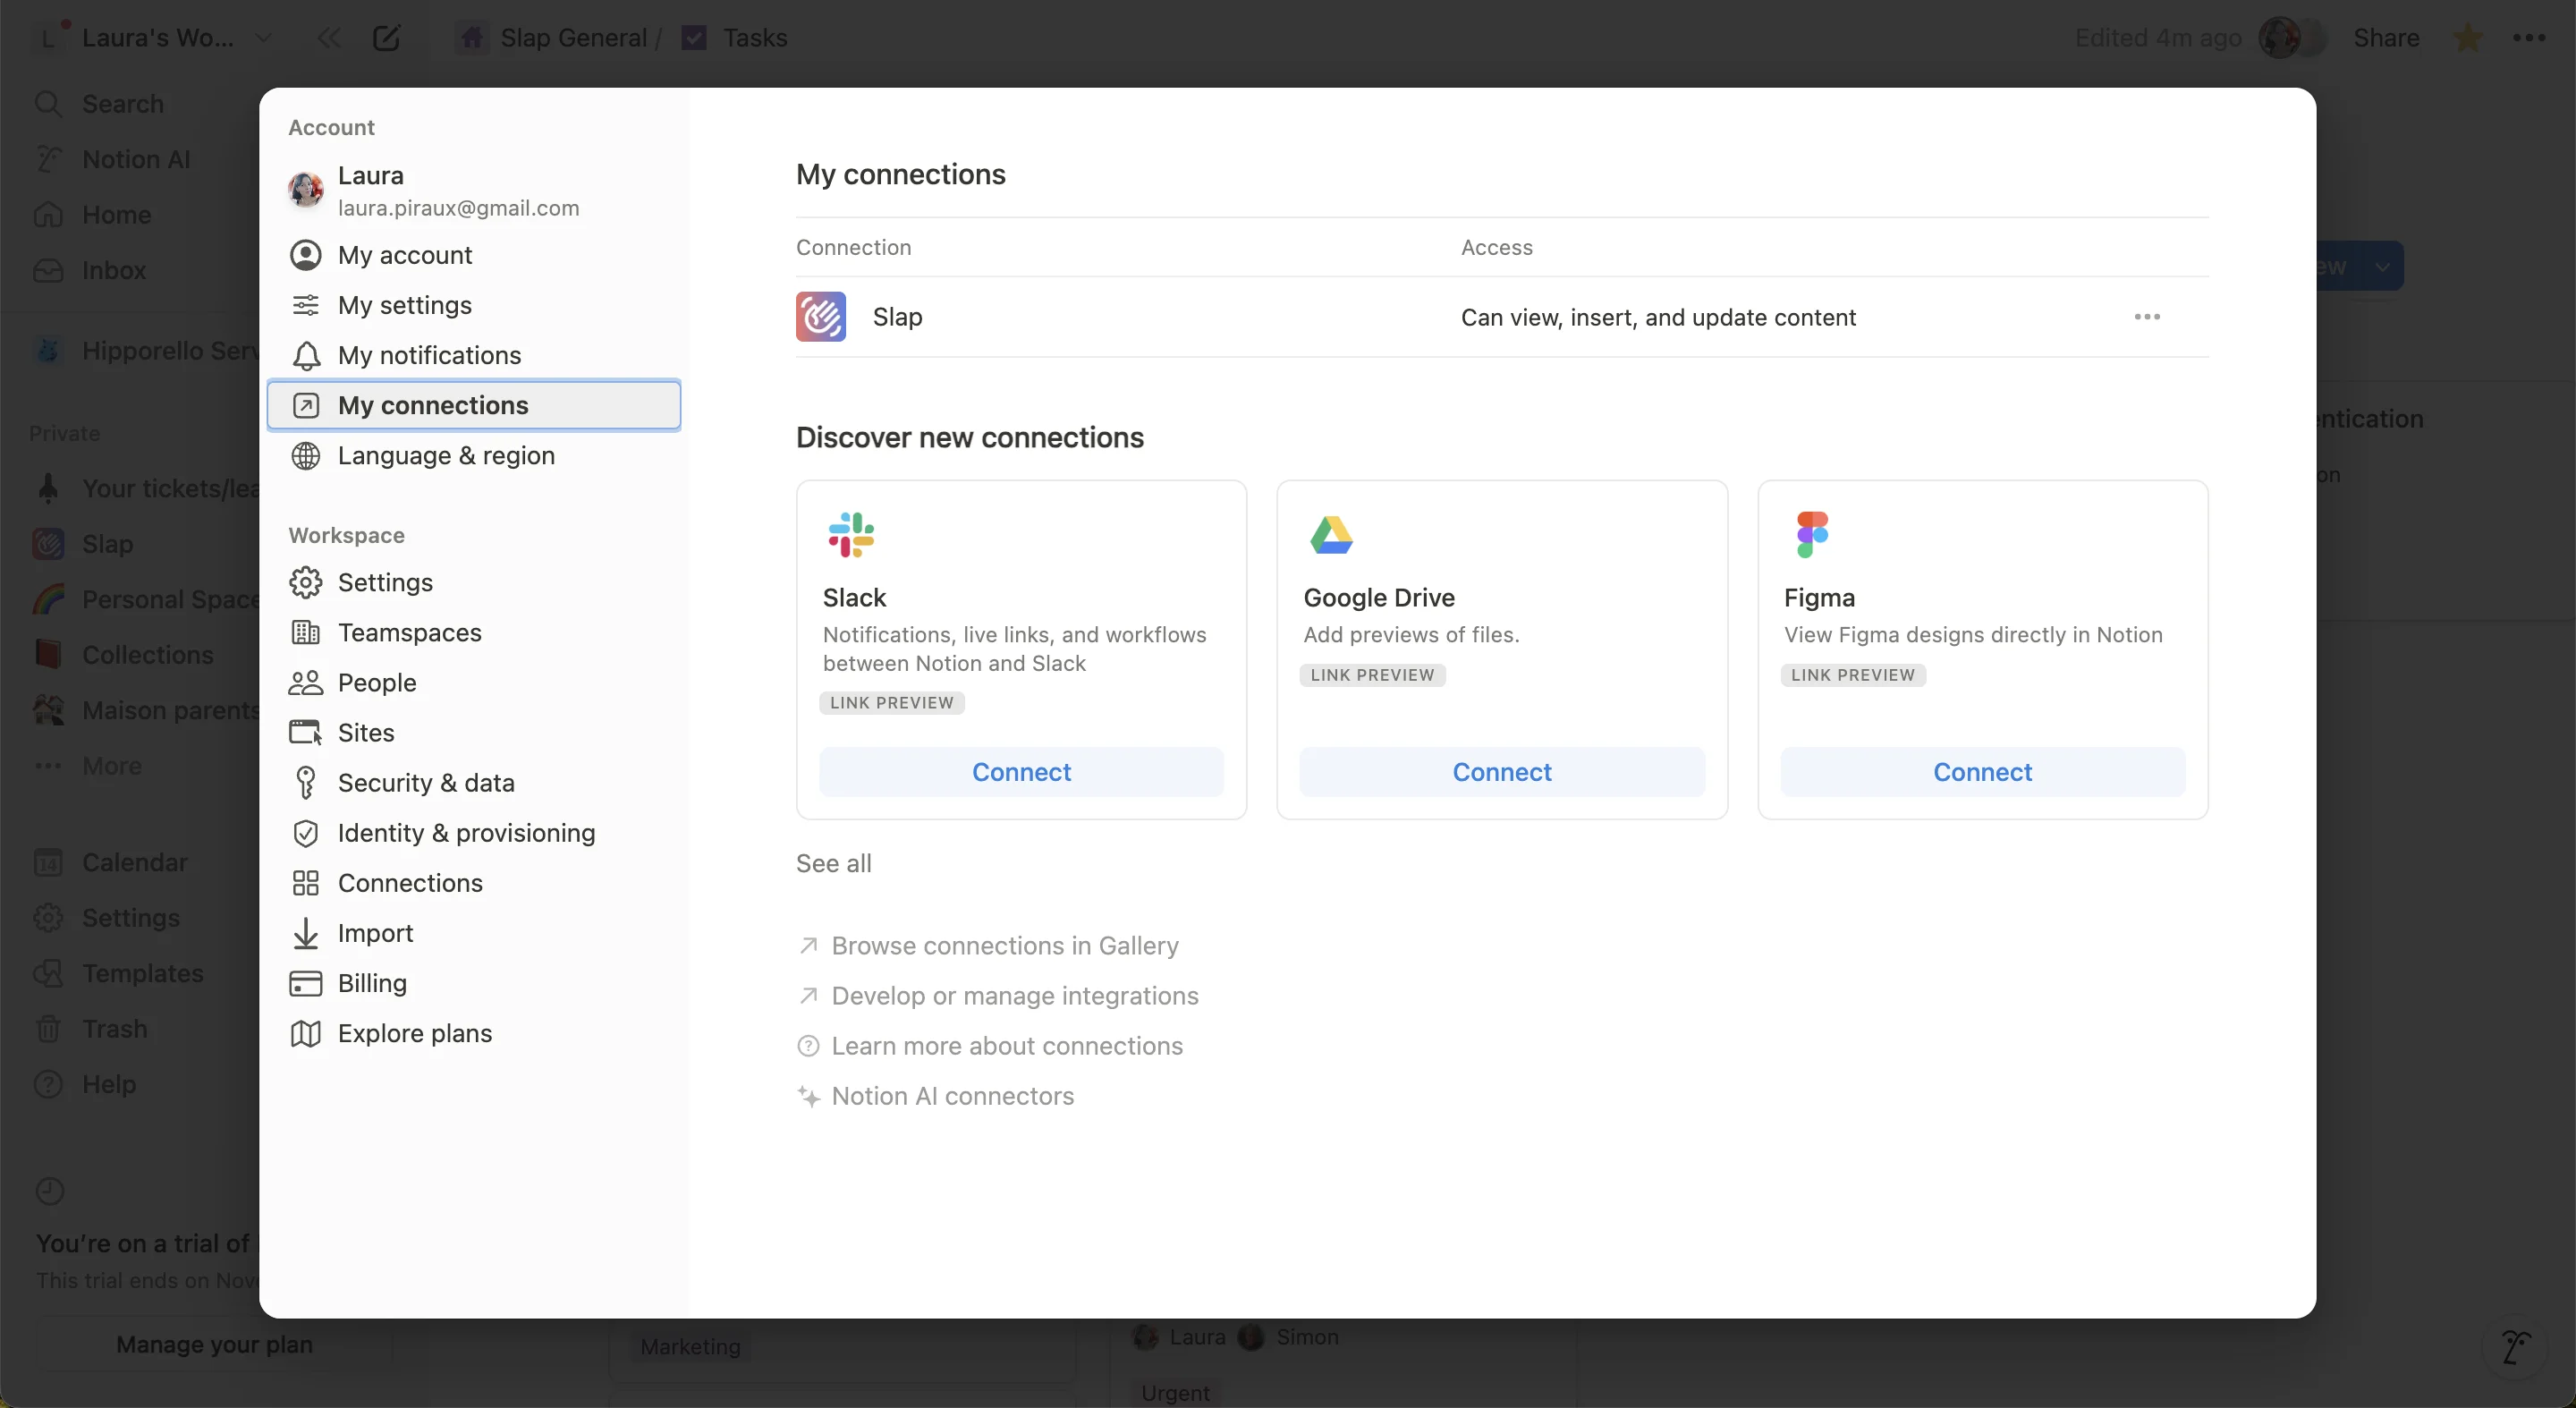
Task: Open the Laura's Workspace switcher dropdown
Action: tap(263, 37)
